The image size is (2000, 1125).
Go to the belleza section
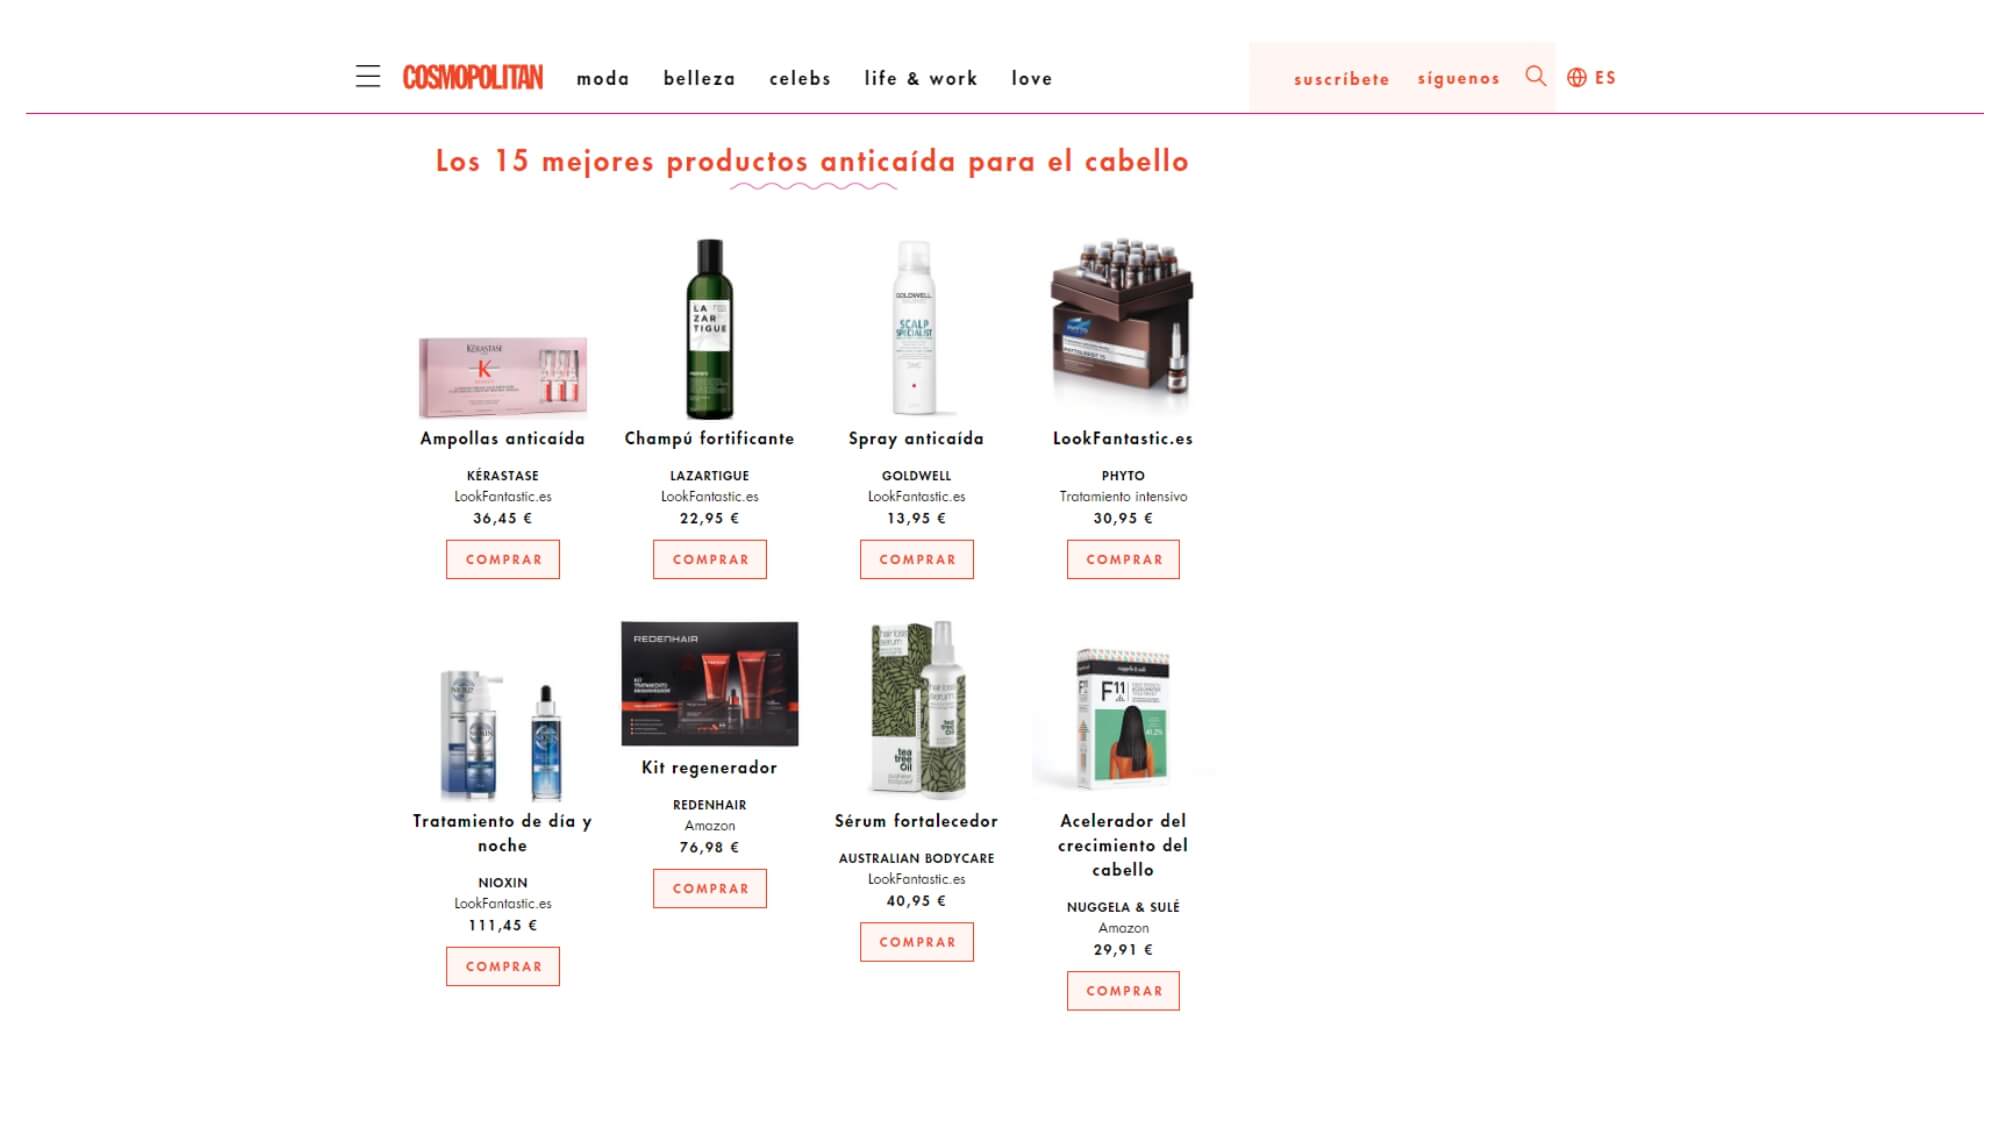click(x=699, y=79)
